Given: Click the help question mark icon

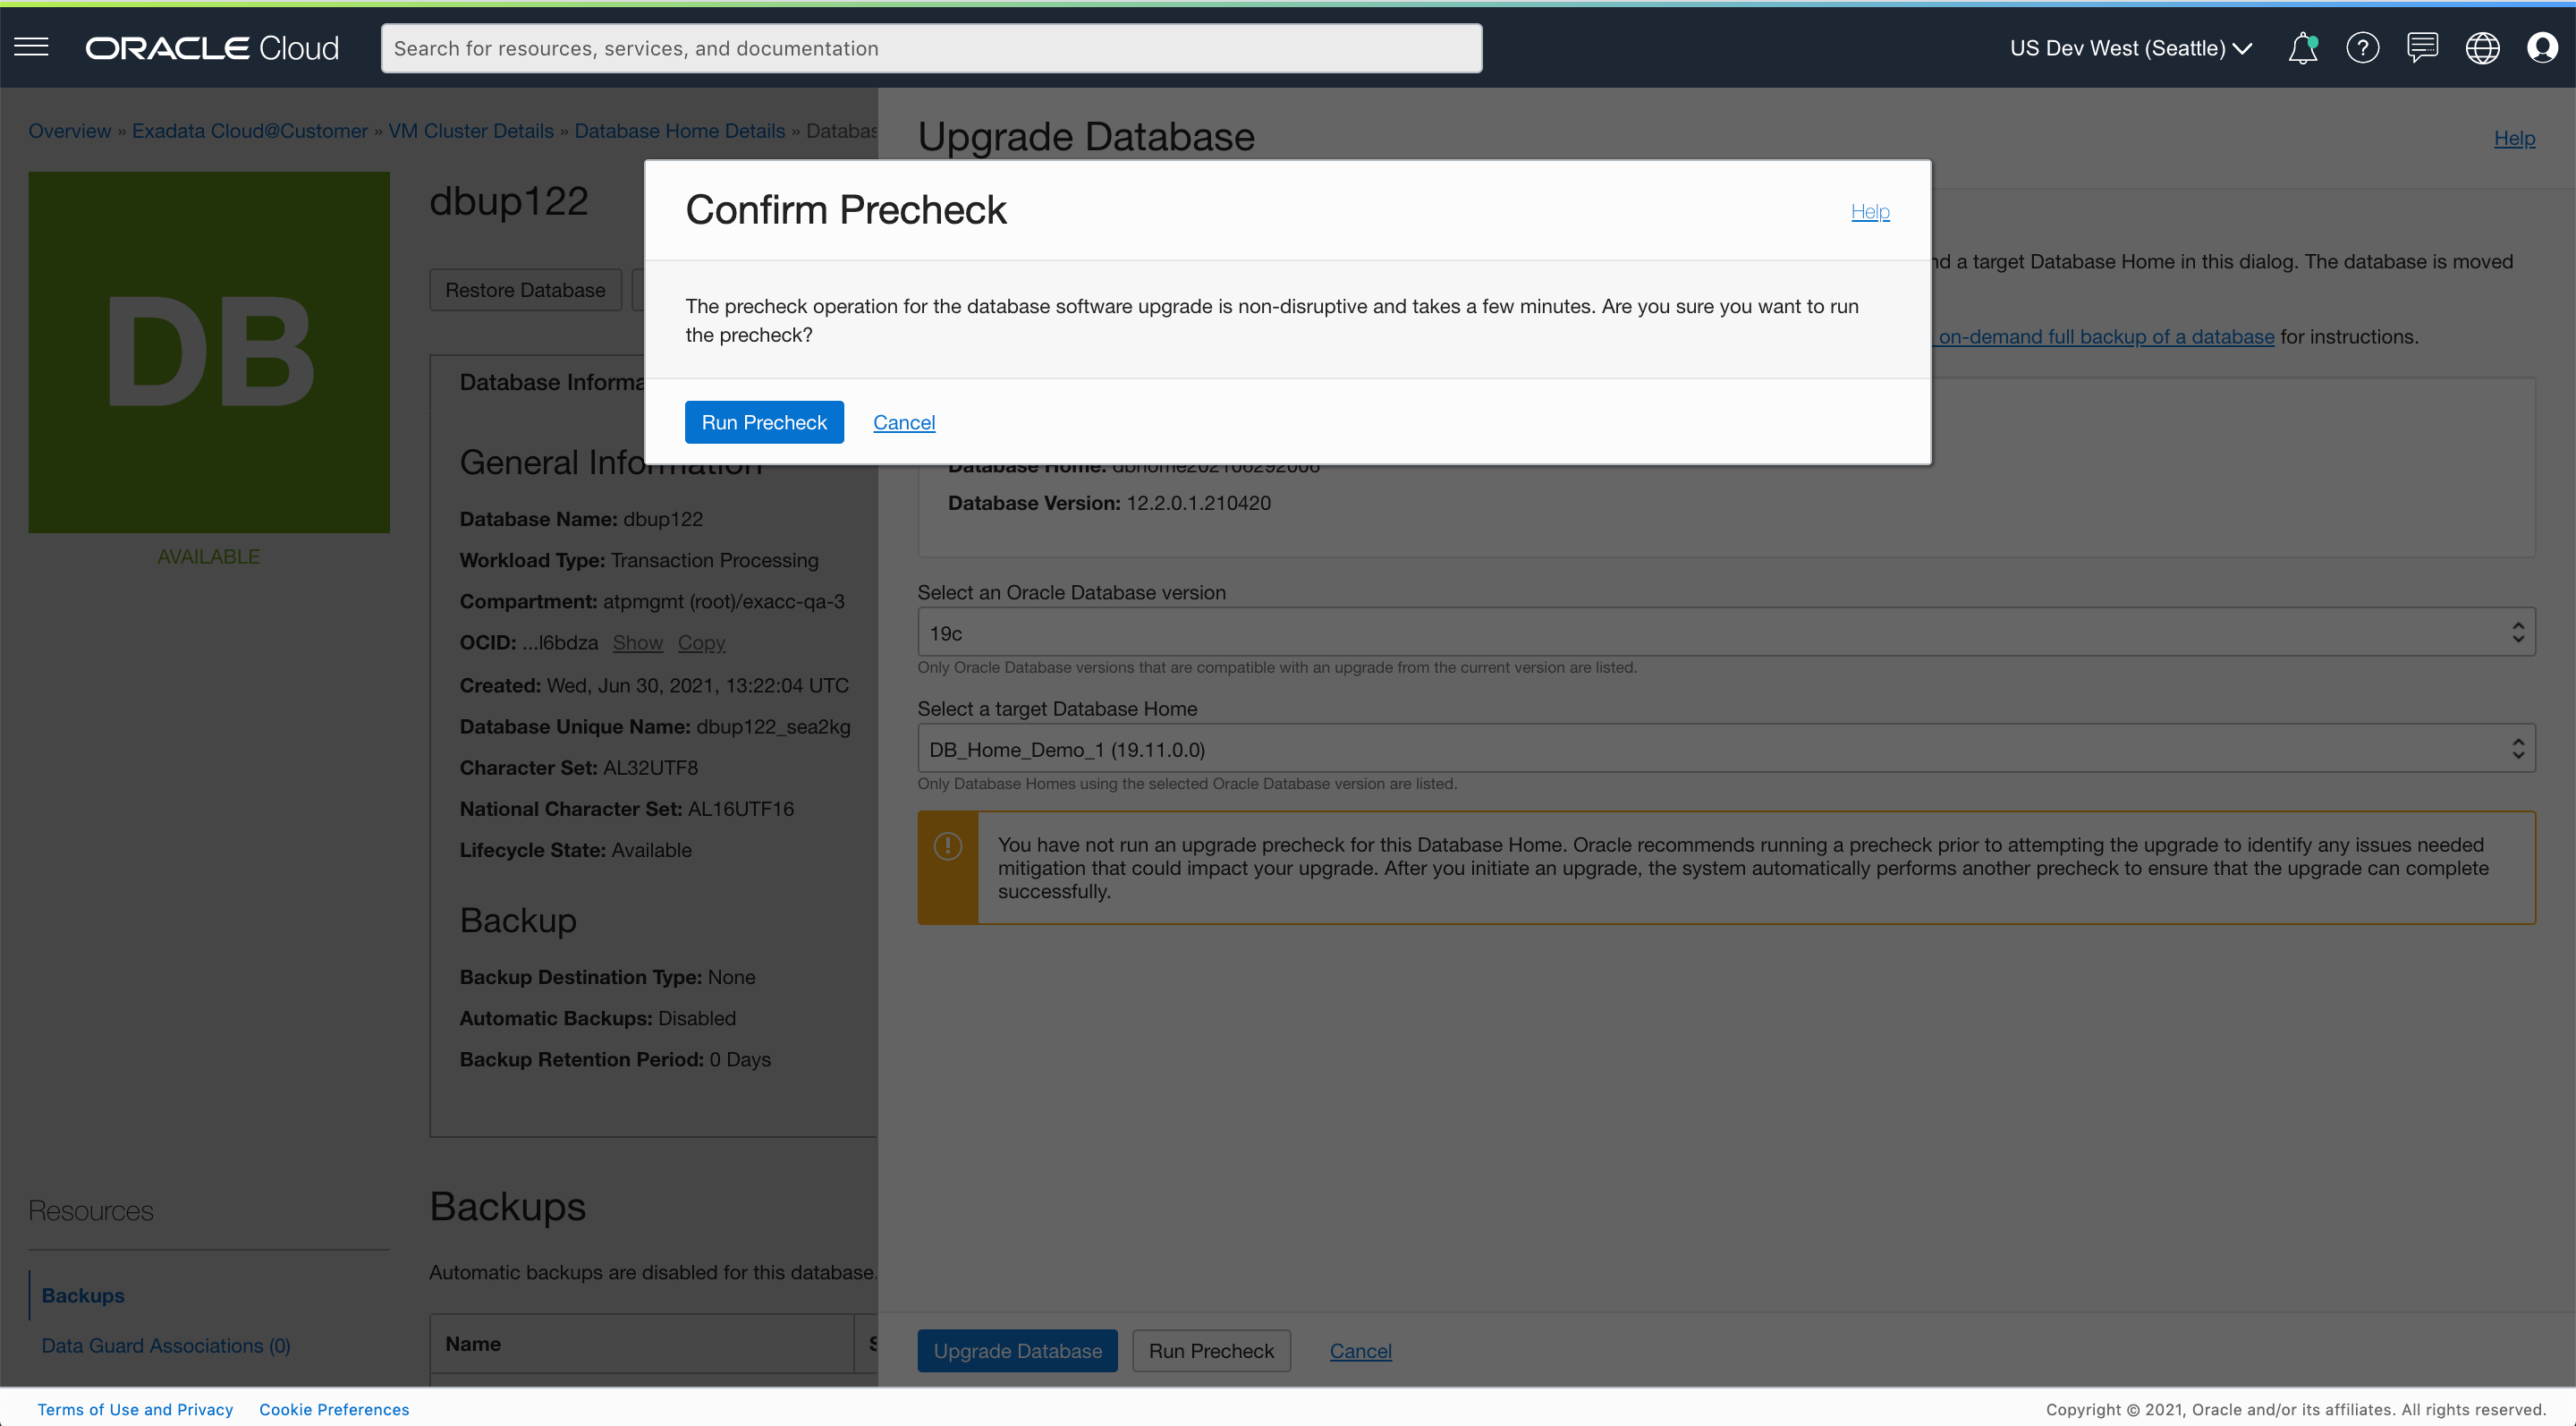Looking at the screenshot, I should 2362,48.
